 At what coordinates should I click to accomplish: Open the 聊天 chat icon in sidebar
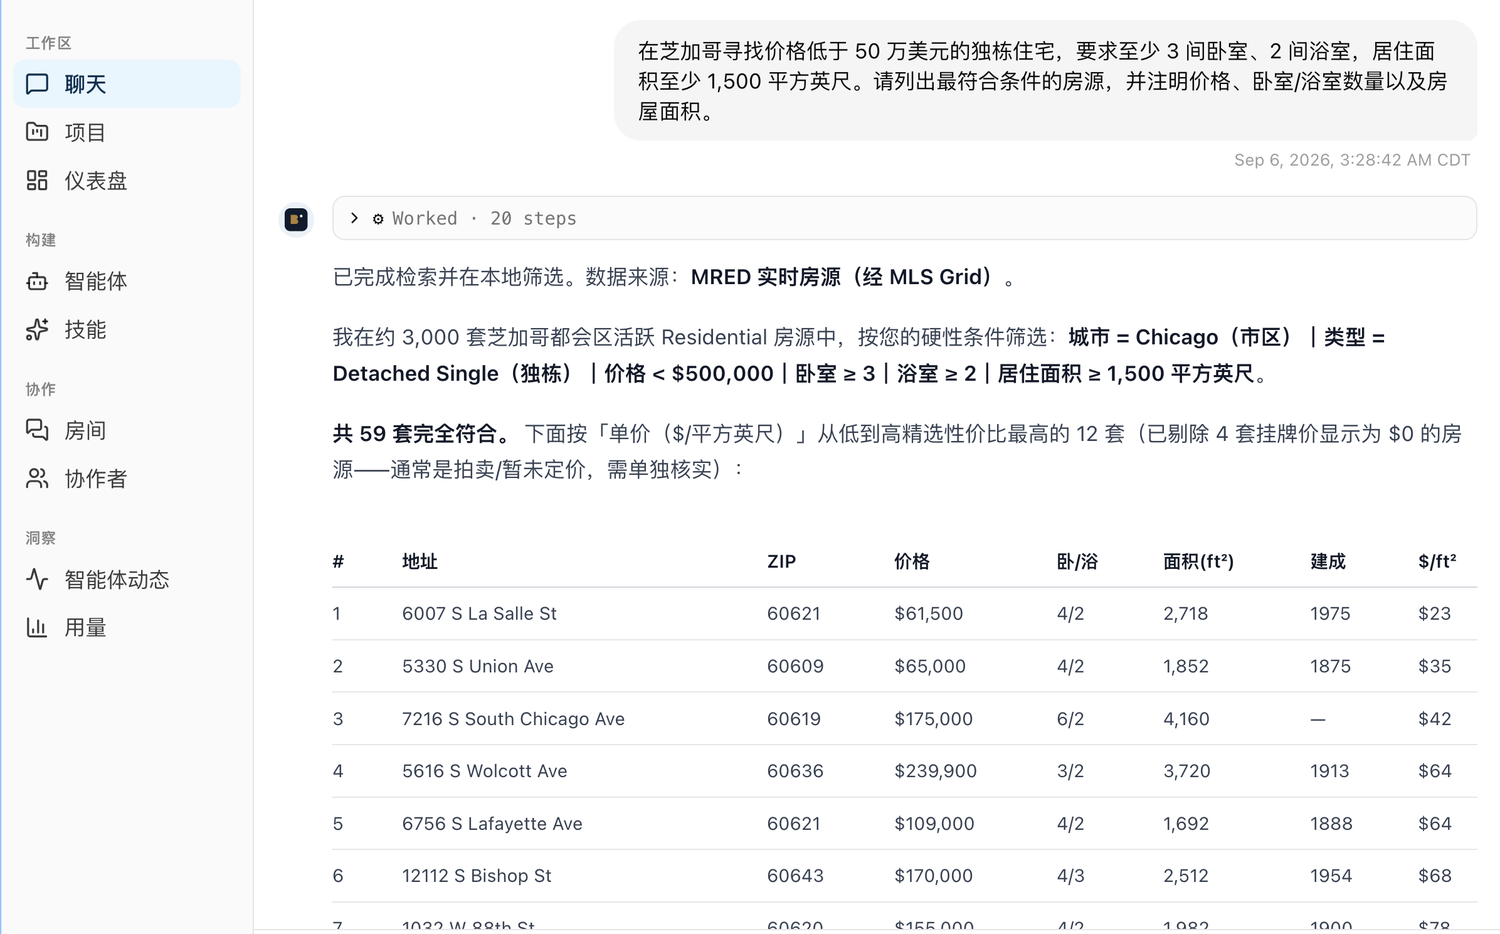[x=37, y=84]
